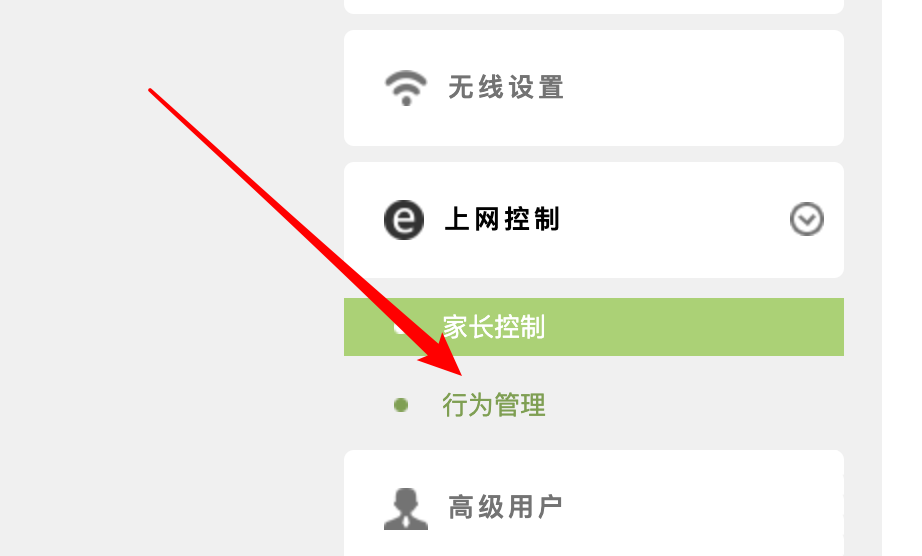Click the gray gap below the 上网控制 card
The image size is (922, 556).
click(x=594, y=288)
